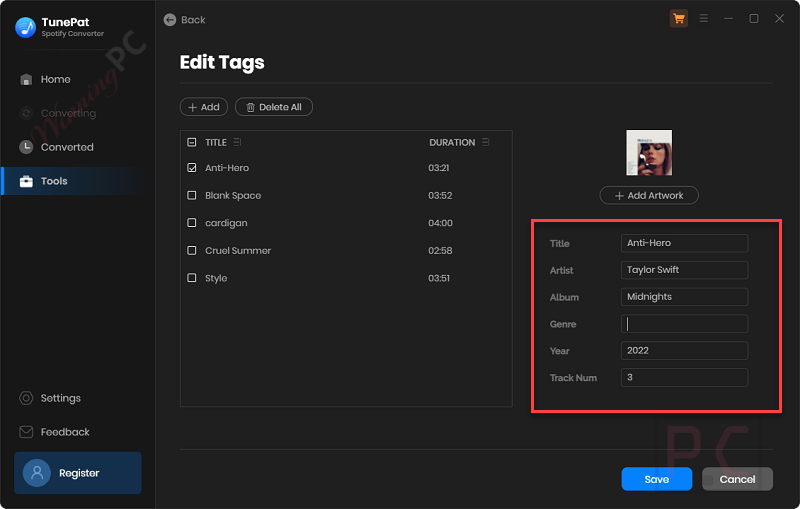Click the Converting sidebar icon

coord(26,113)
